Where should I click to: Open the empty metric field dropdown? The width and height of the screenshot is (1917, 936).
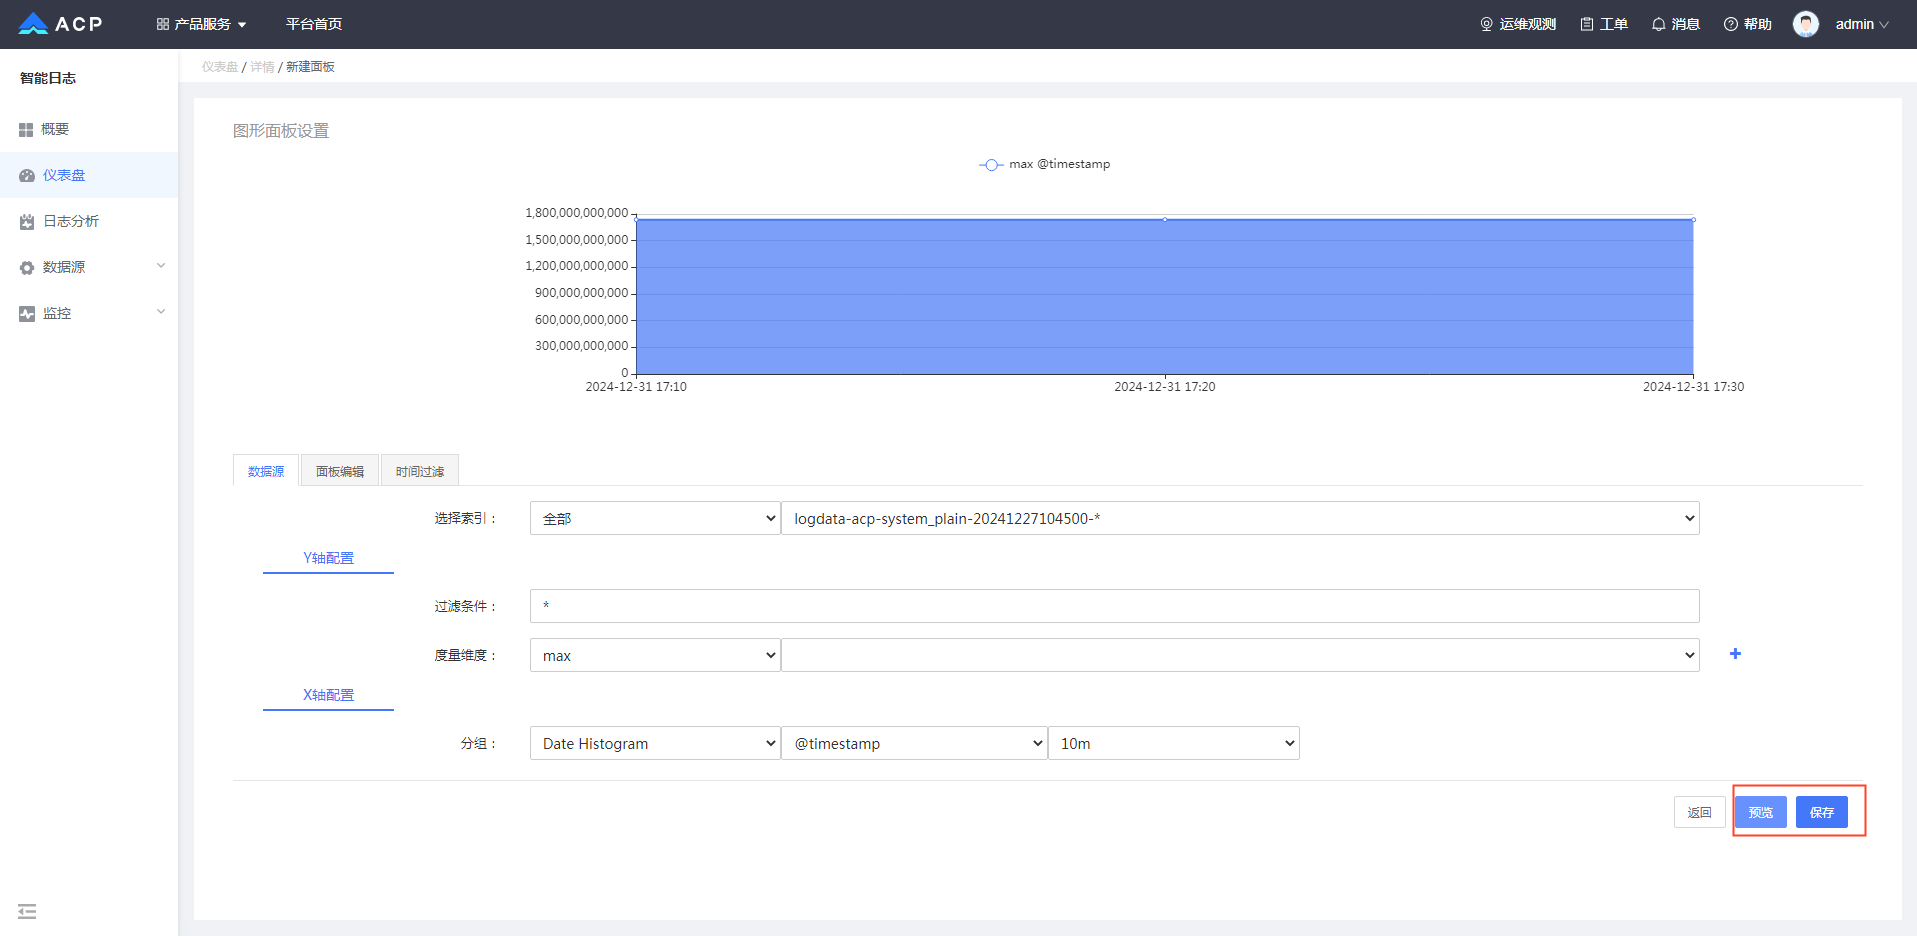click(x=1240, y=655)
